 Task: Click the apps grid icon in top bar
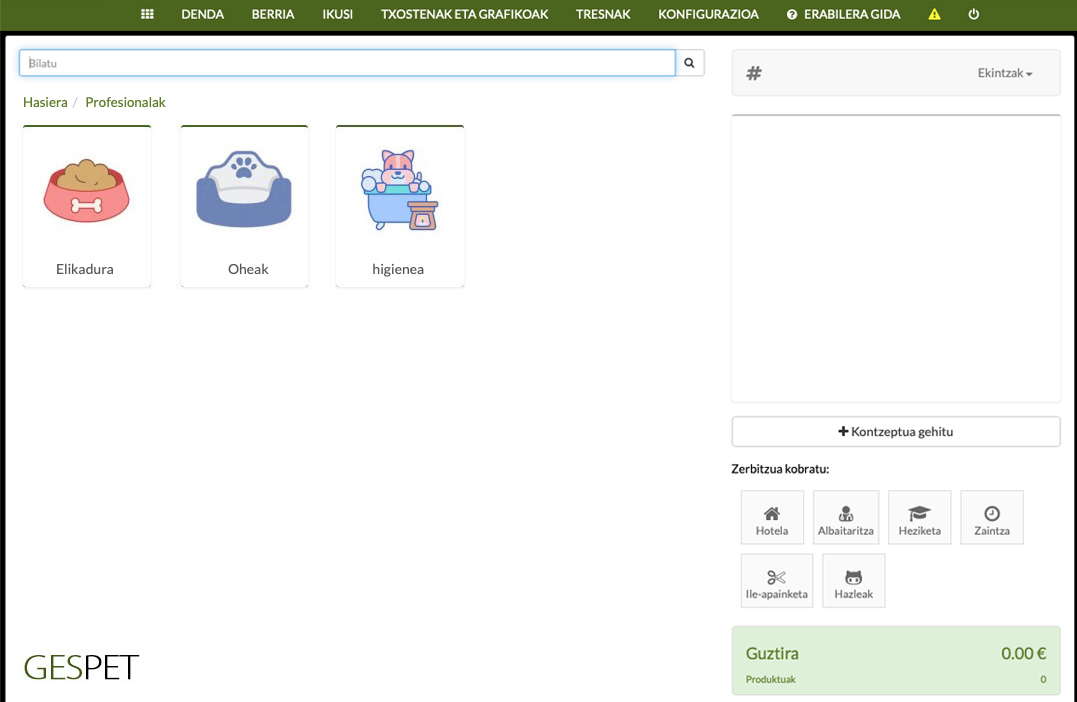click(147, 14)
